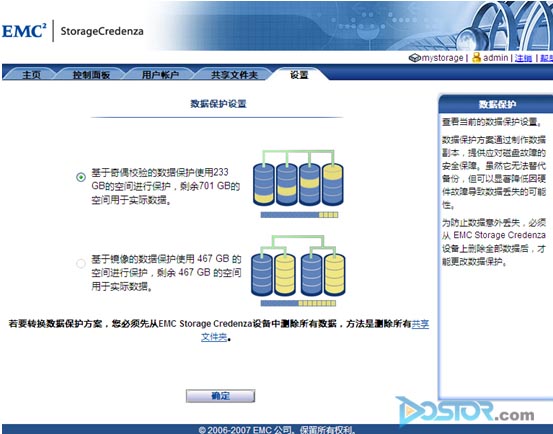Follow the 共享文件夹 link in the notice text

click(420, 324)
